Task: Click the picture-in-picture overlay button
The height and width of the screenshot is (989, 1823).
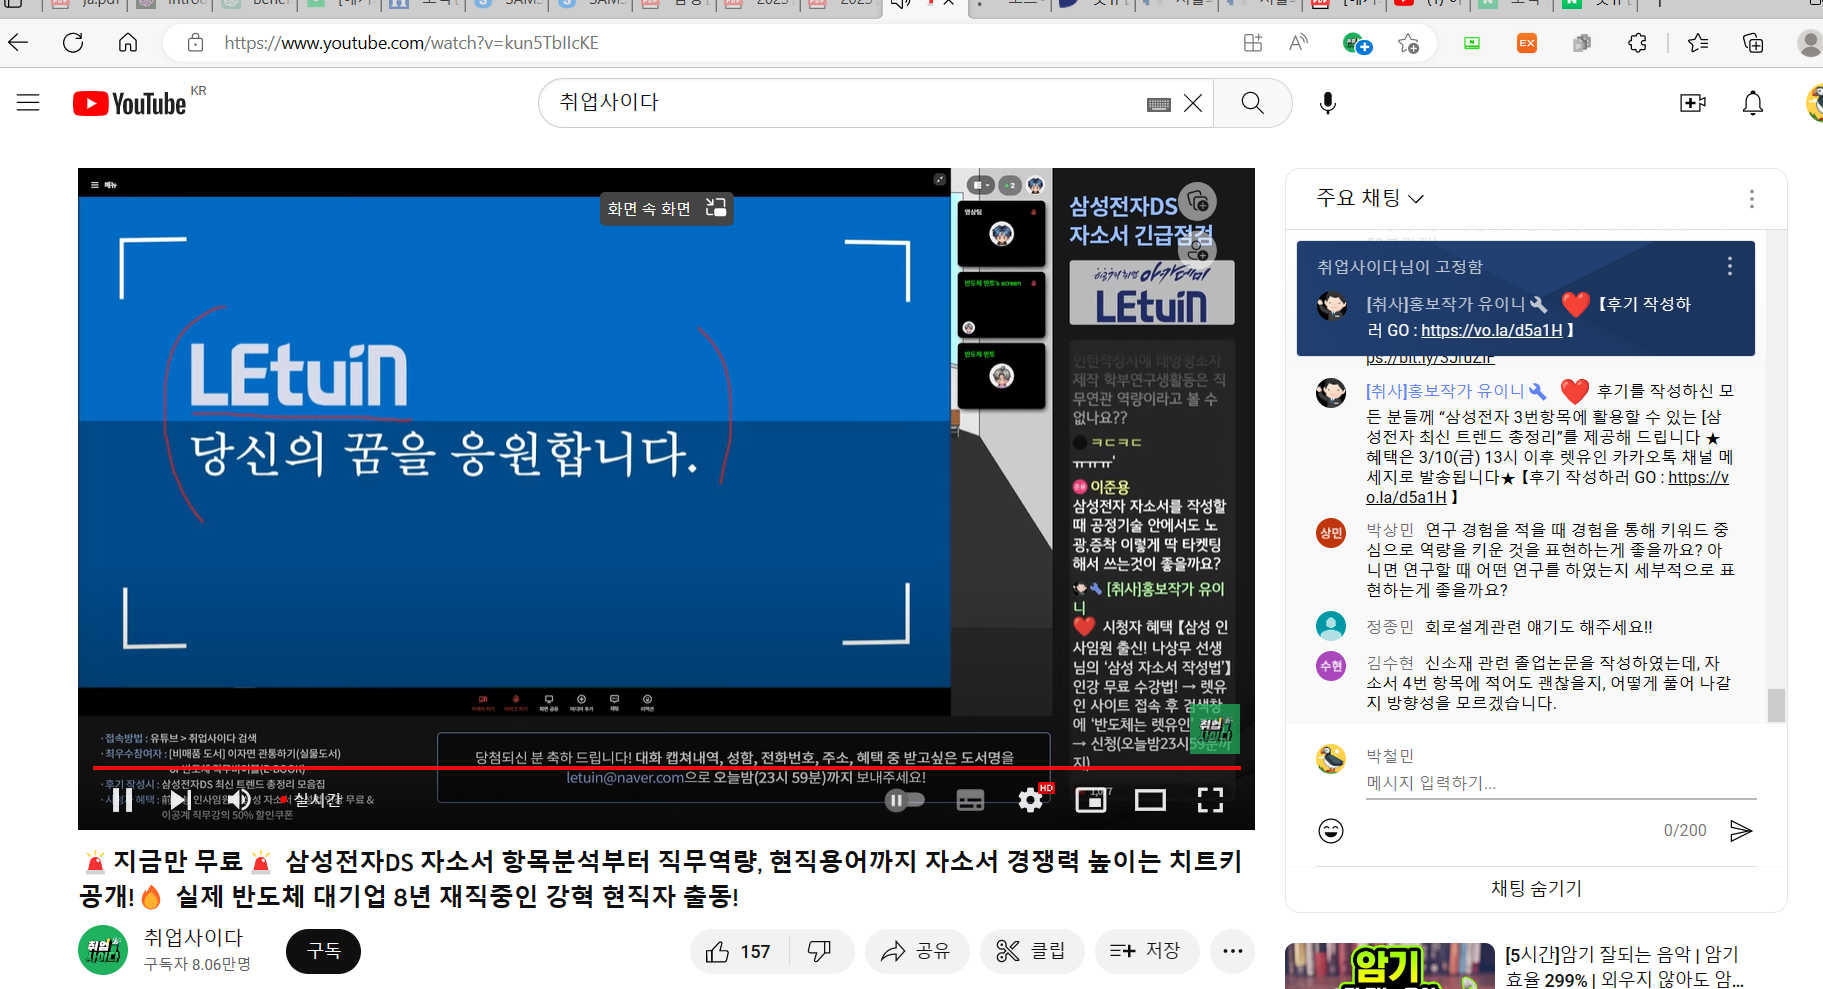Action: tap(666, 208)
